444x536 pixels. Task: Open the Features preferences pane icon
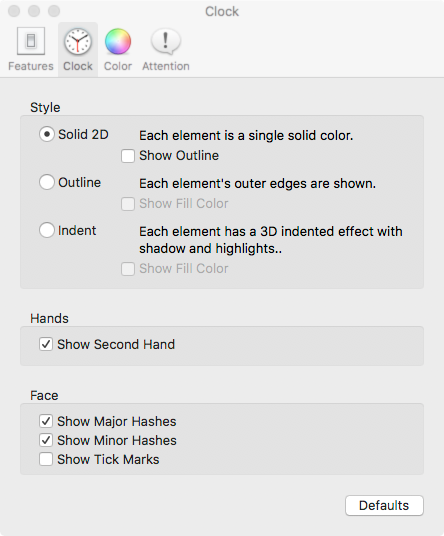31,41
